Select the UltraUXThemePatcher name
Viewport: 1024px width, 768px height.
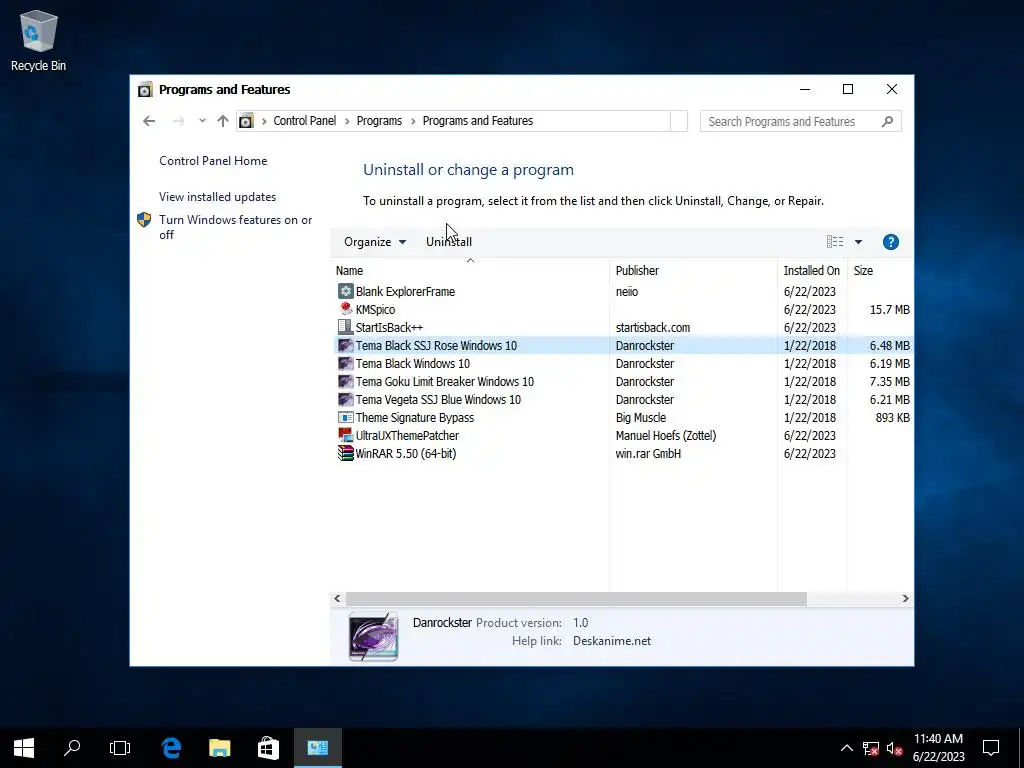pos(407,435)
